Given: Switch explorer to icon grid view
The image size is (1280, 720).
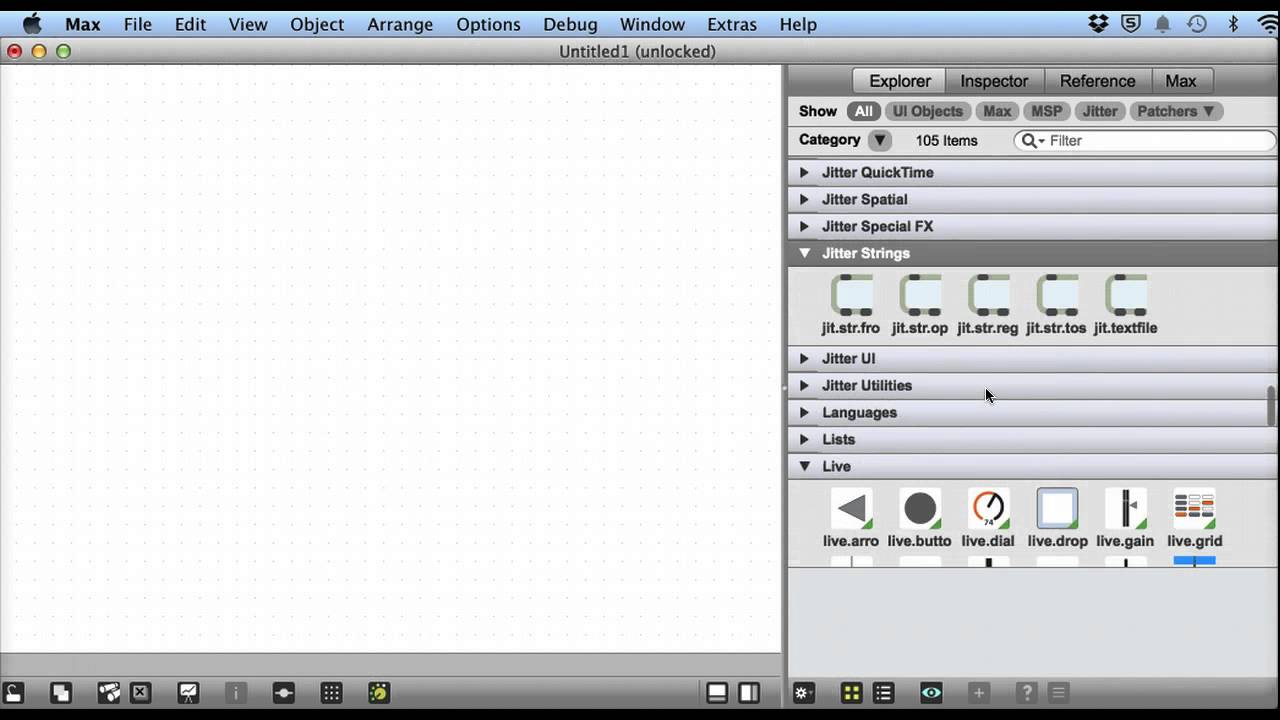Looking at the screenshot, I should coord(851,692).
